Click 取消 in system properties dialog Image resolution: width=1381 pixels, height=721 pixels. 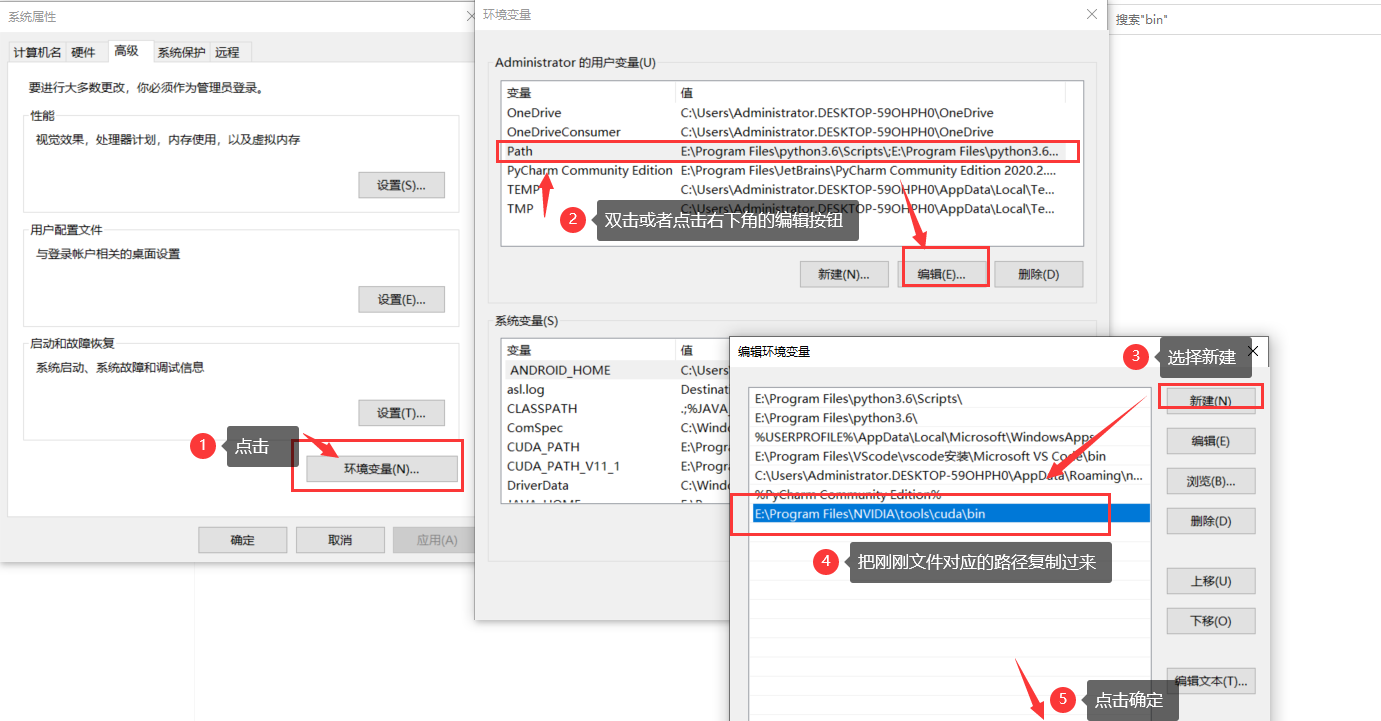tap(340, 539)
